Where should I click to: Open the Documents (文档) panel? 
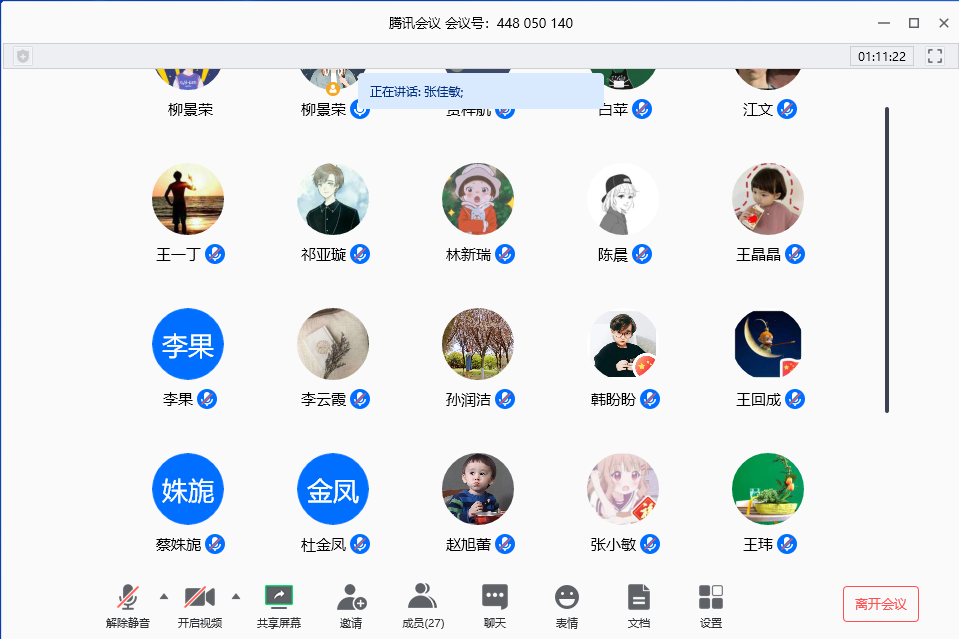[638, 597]
